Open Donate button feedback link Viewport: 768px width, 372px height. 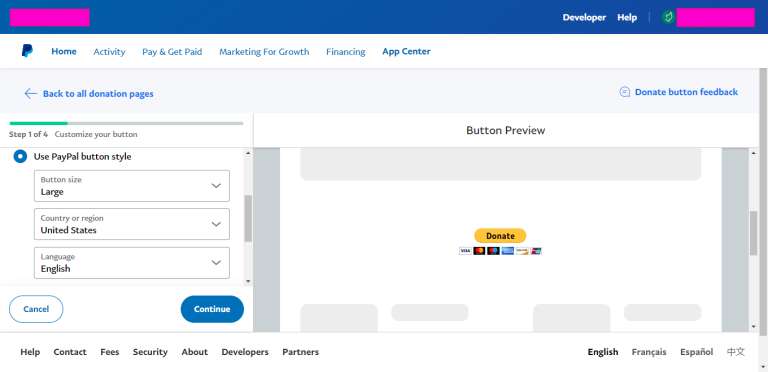[686, 92]
